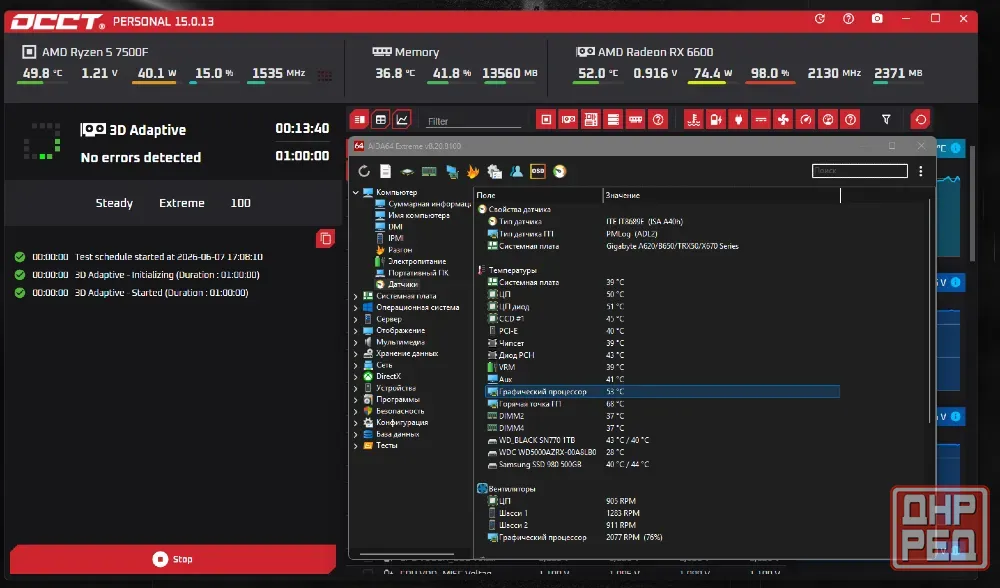
Task: Click the Extreme setting label
Action: pyautogui.click(x=182, y=203)
